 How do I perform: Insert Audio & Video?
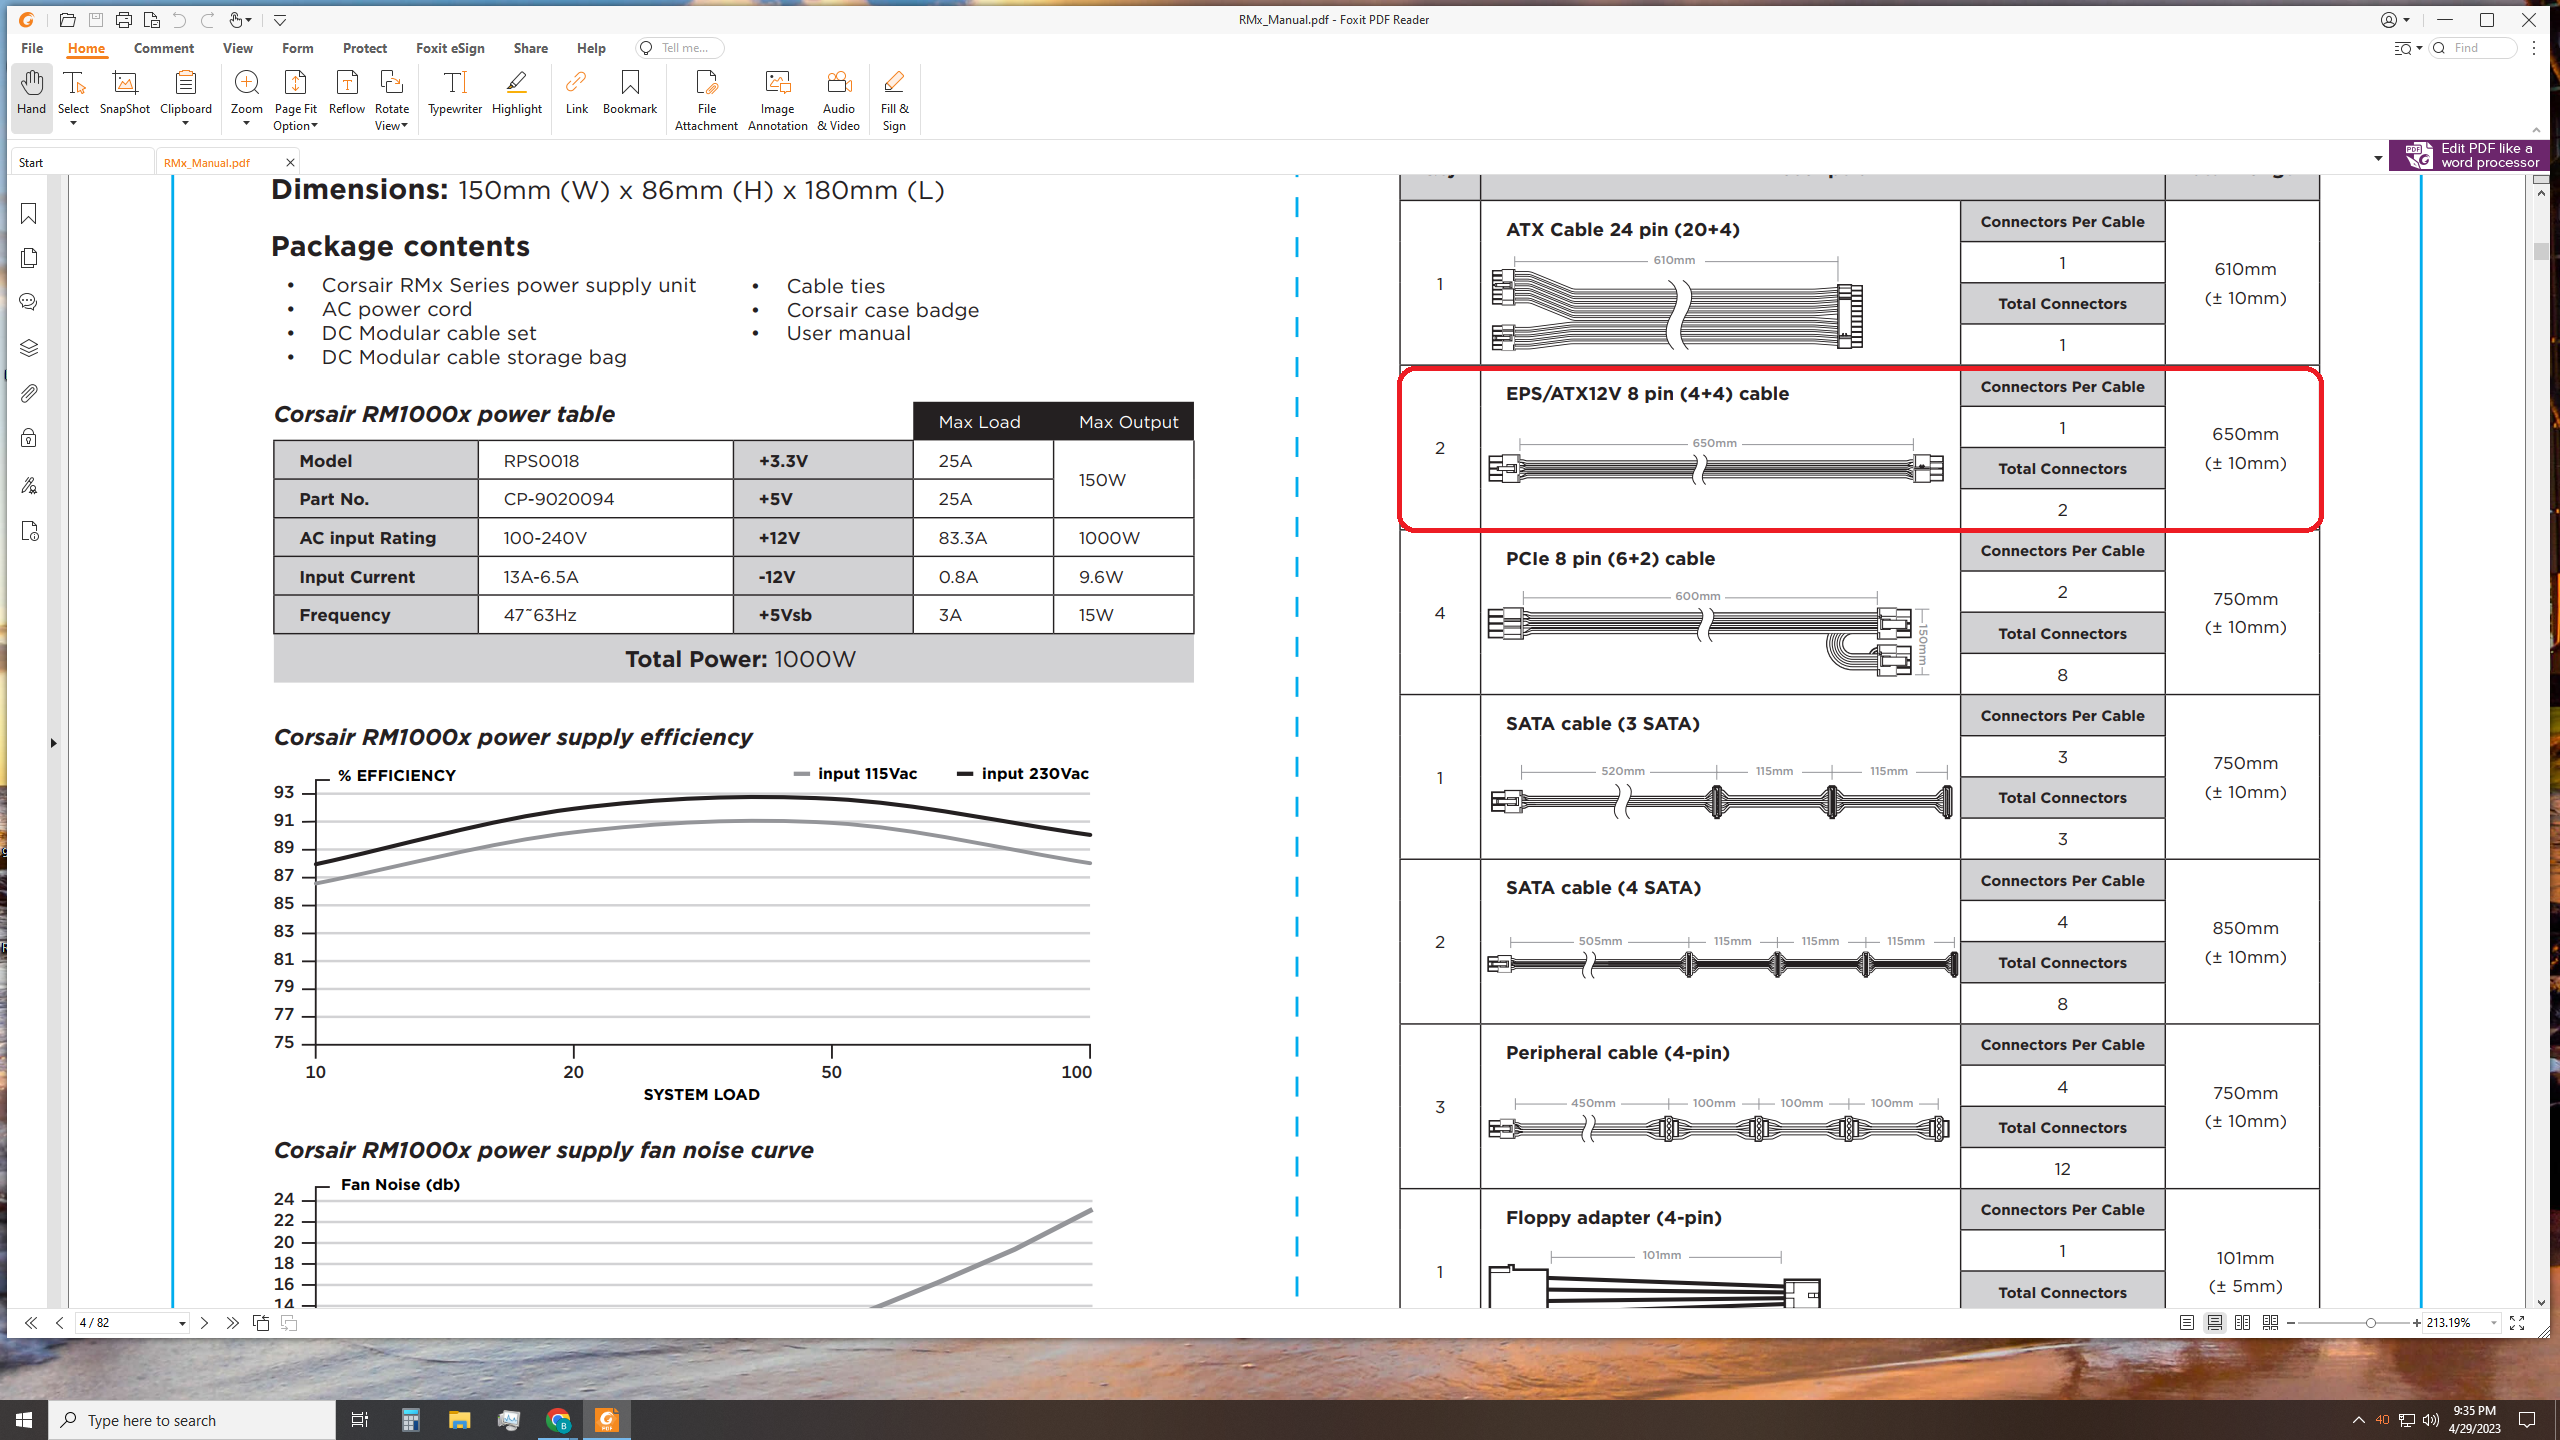838,100
